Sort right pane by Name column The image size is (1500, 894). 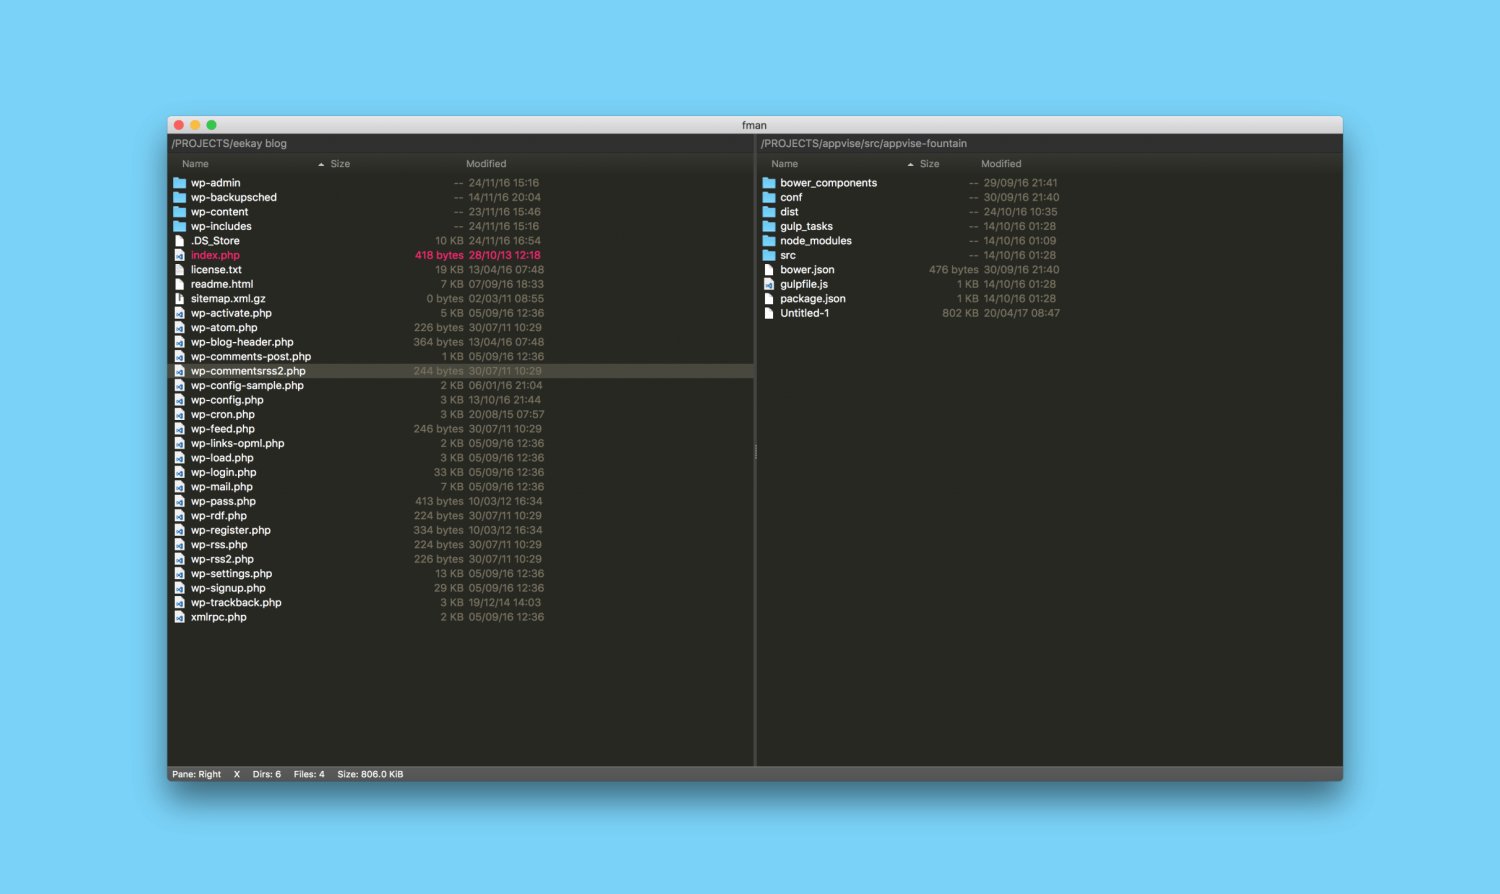[785, 164]
